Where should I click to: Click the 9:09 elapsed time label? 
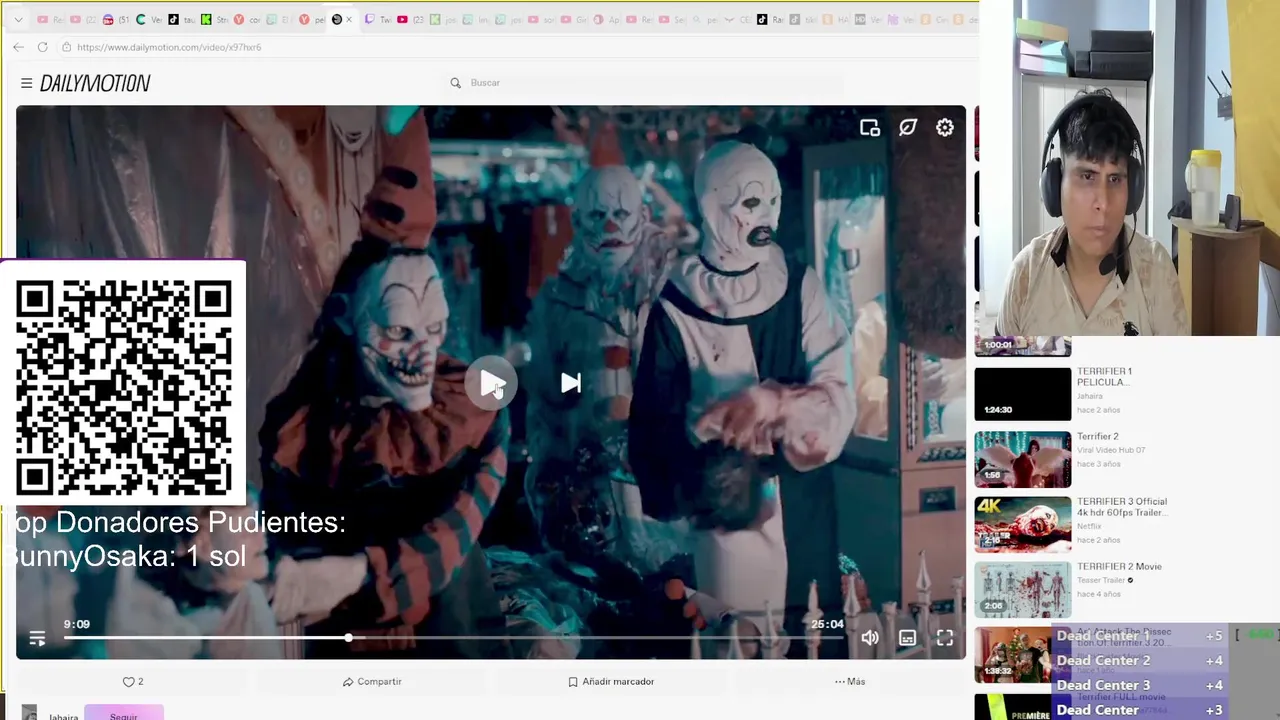tap(77, 624)
